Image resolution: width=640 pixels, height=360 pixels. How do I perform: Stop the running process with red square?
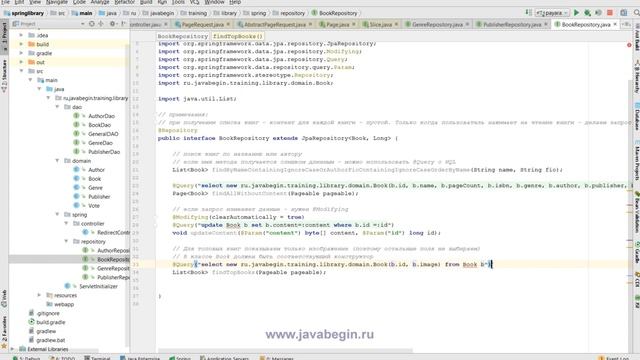pos(610,13)
